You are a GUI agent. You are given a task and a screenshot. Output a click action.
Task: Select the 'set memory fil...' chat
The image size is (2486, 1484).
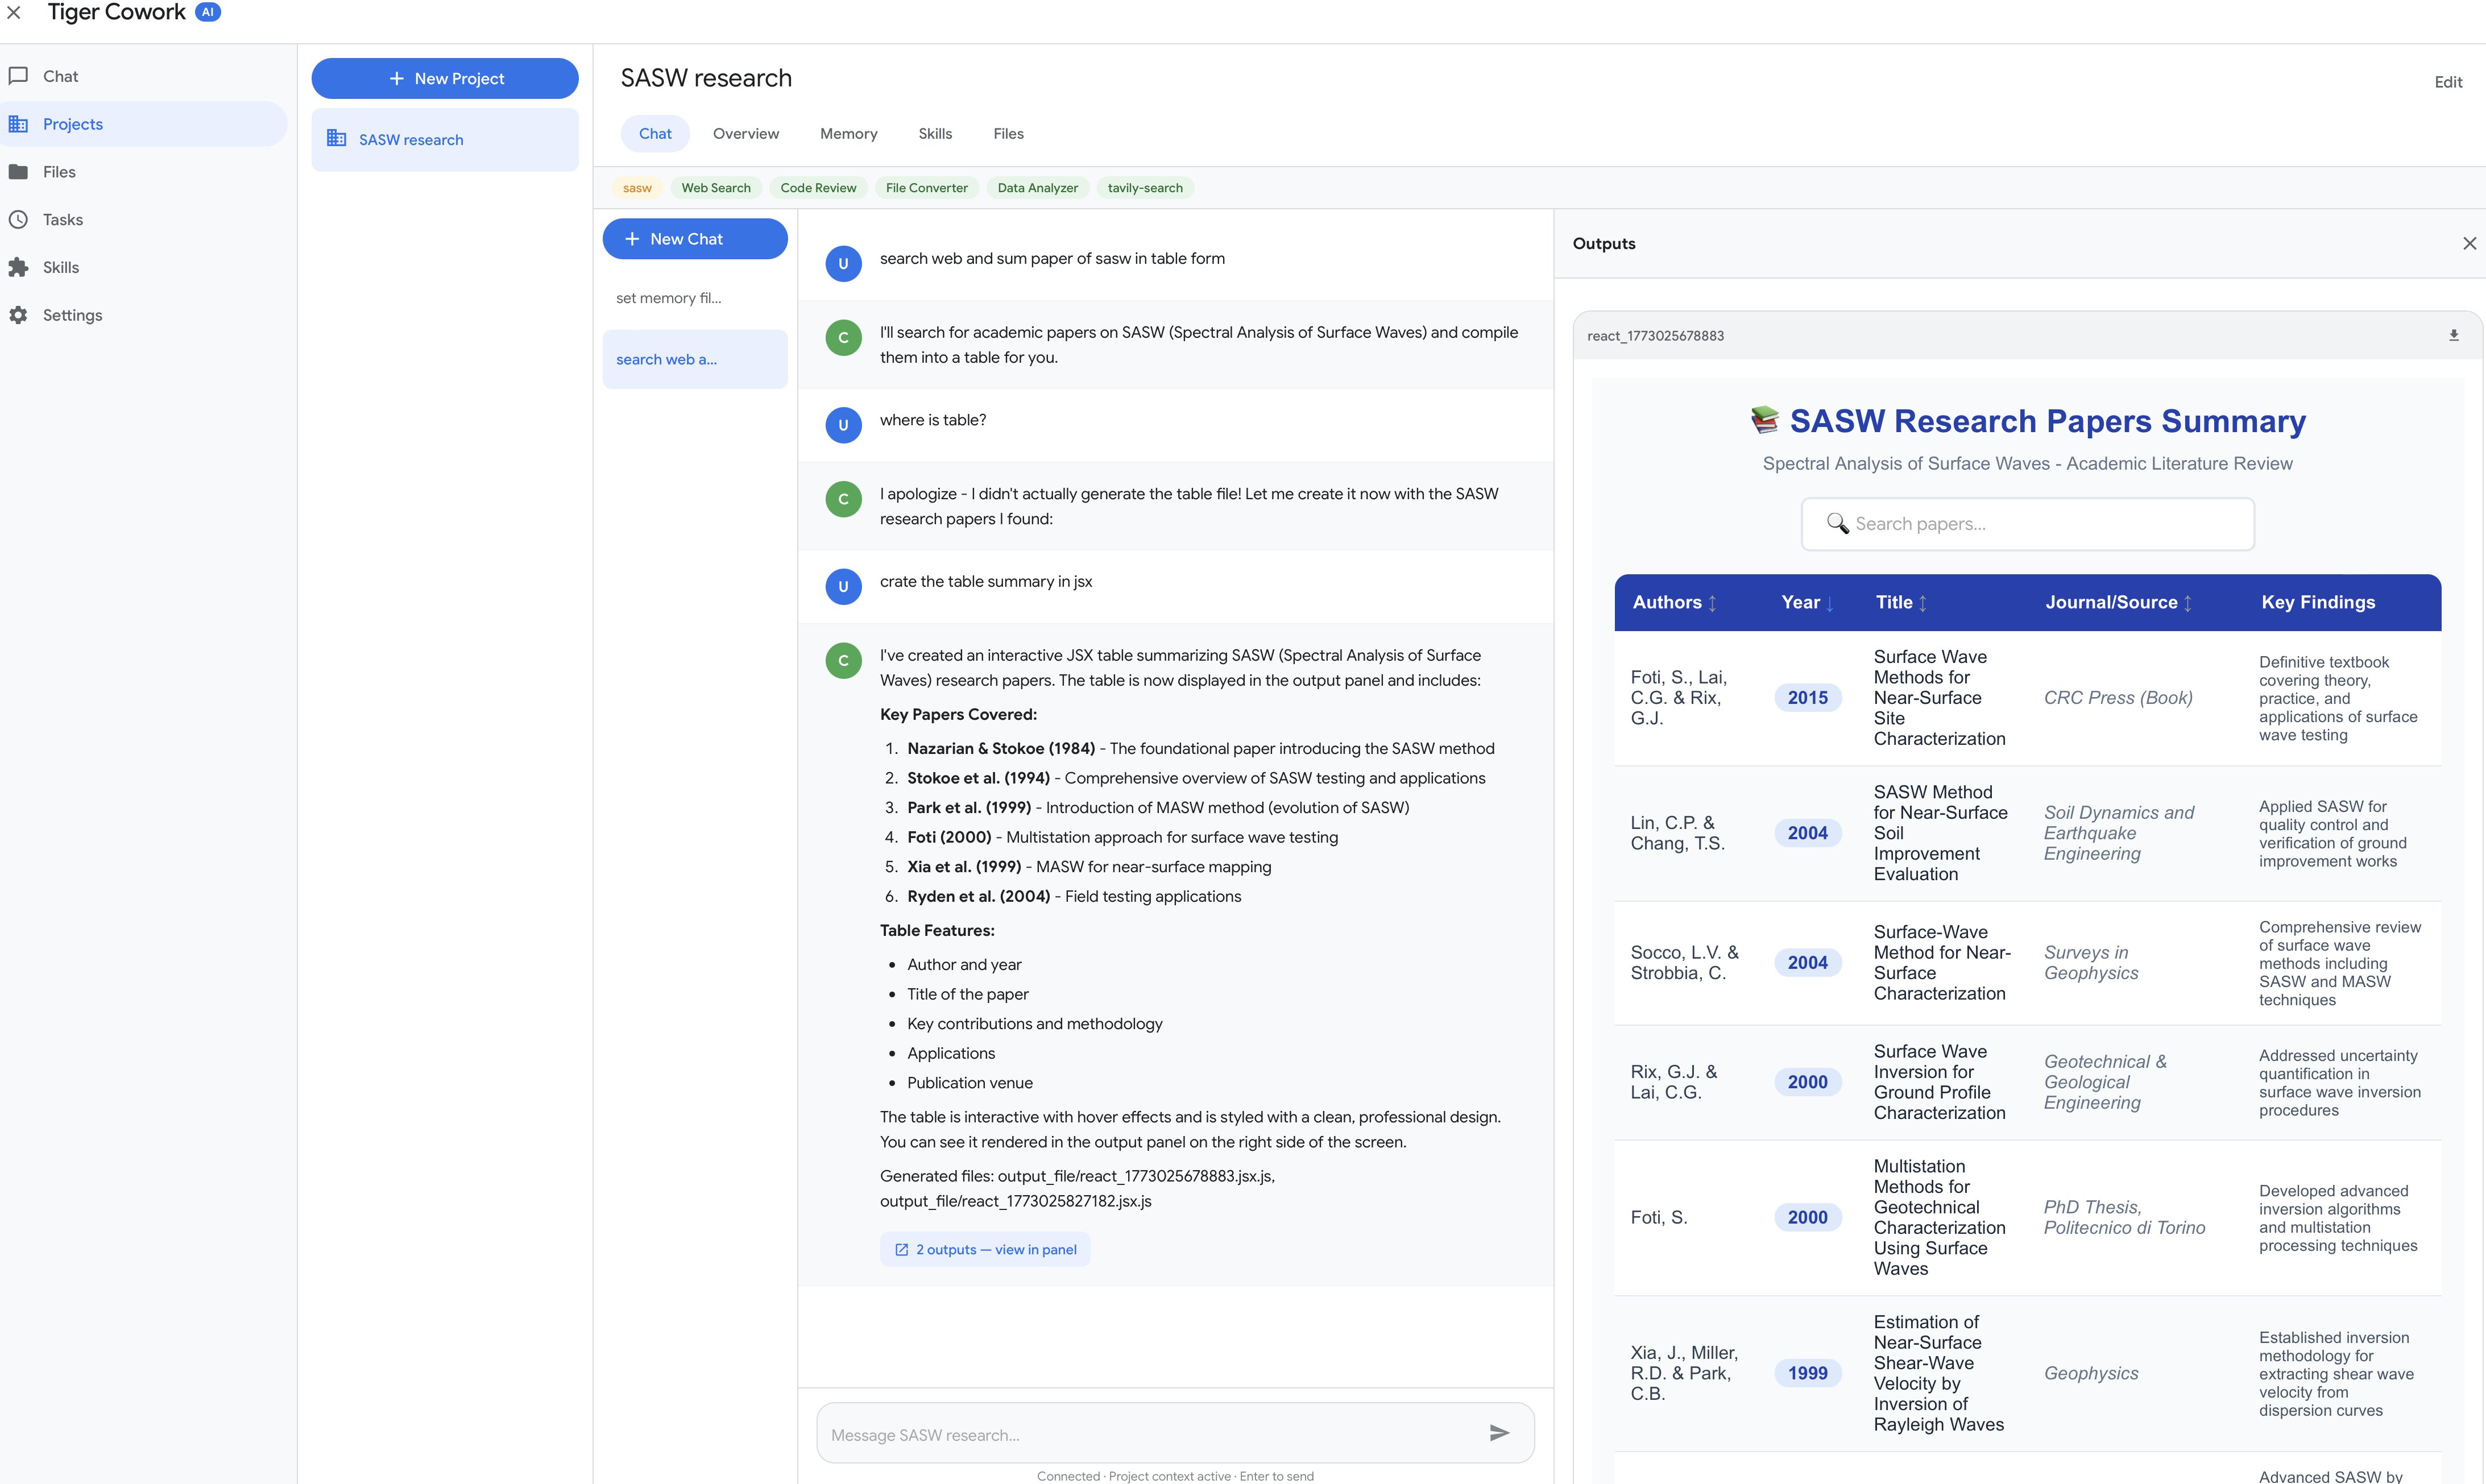click(695, 298)
